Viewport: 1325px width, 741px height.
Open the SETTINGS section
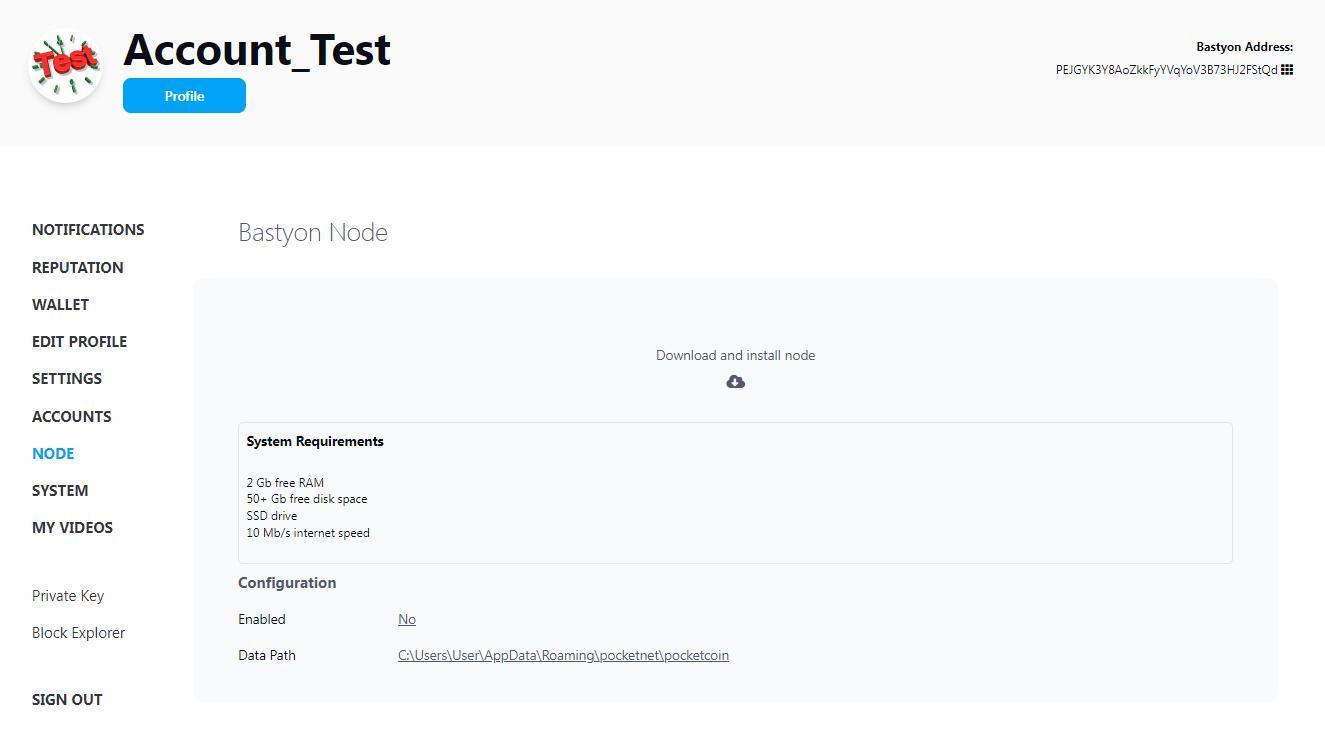(x=66, y=378)
